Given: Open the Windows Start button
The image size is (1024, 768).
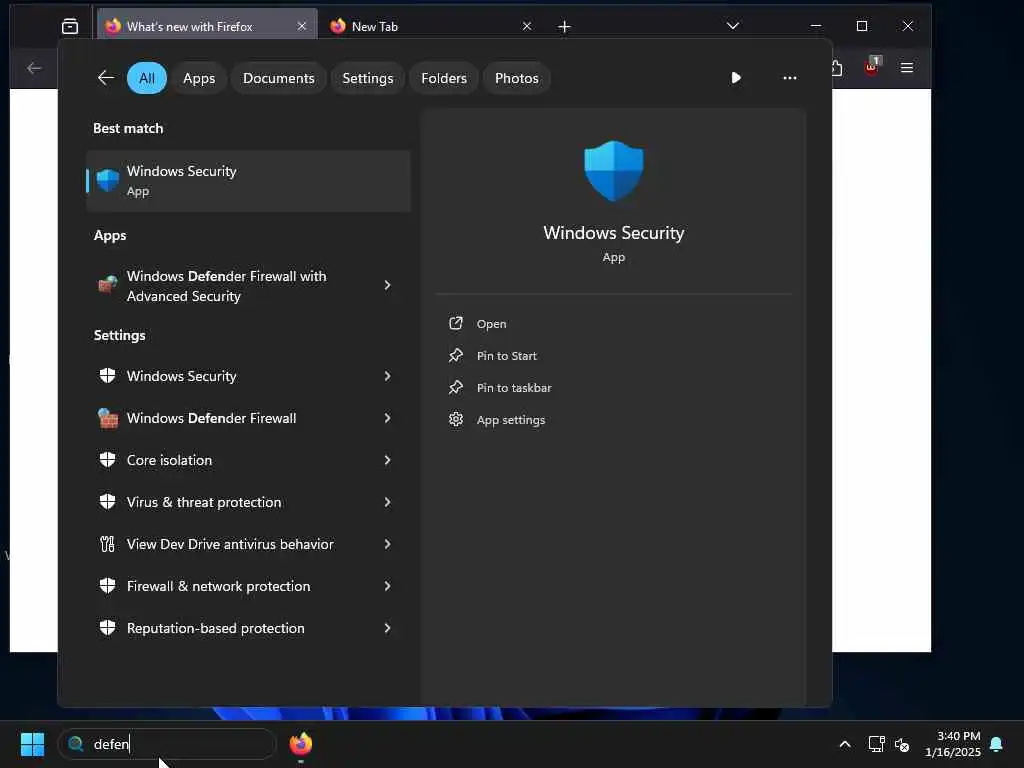Looking at the screenshot, I should coord(32,744).
